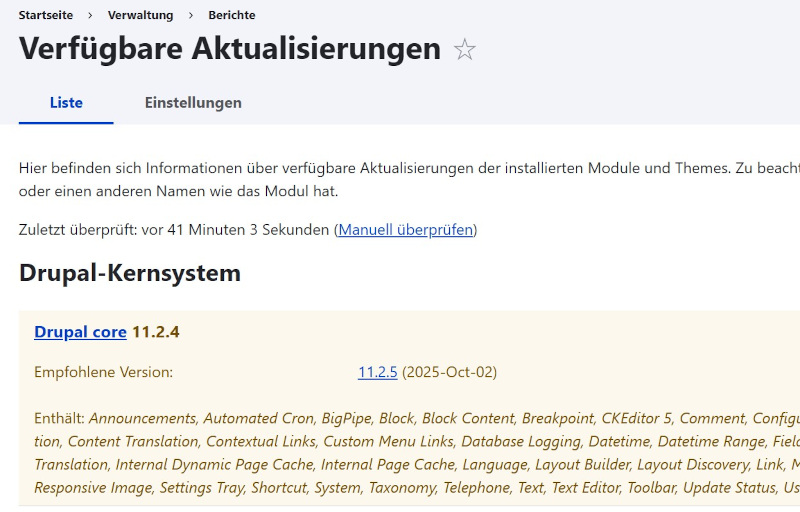Click Announcements in the included modules list

click(x=142, y=418)
